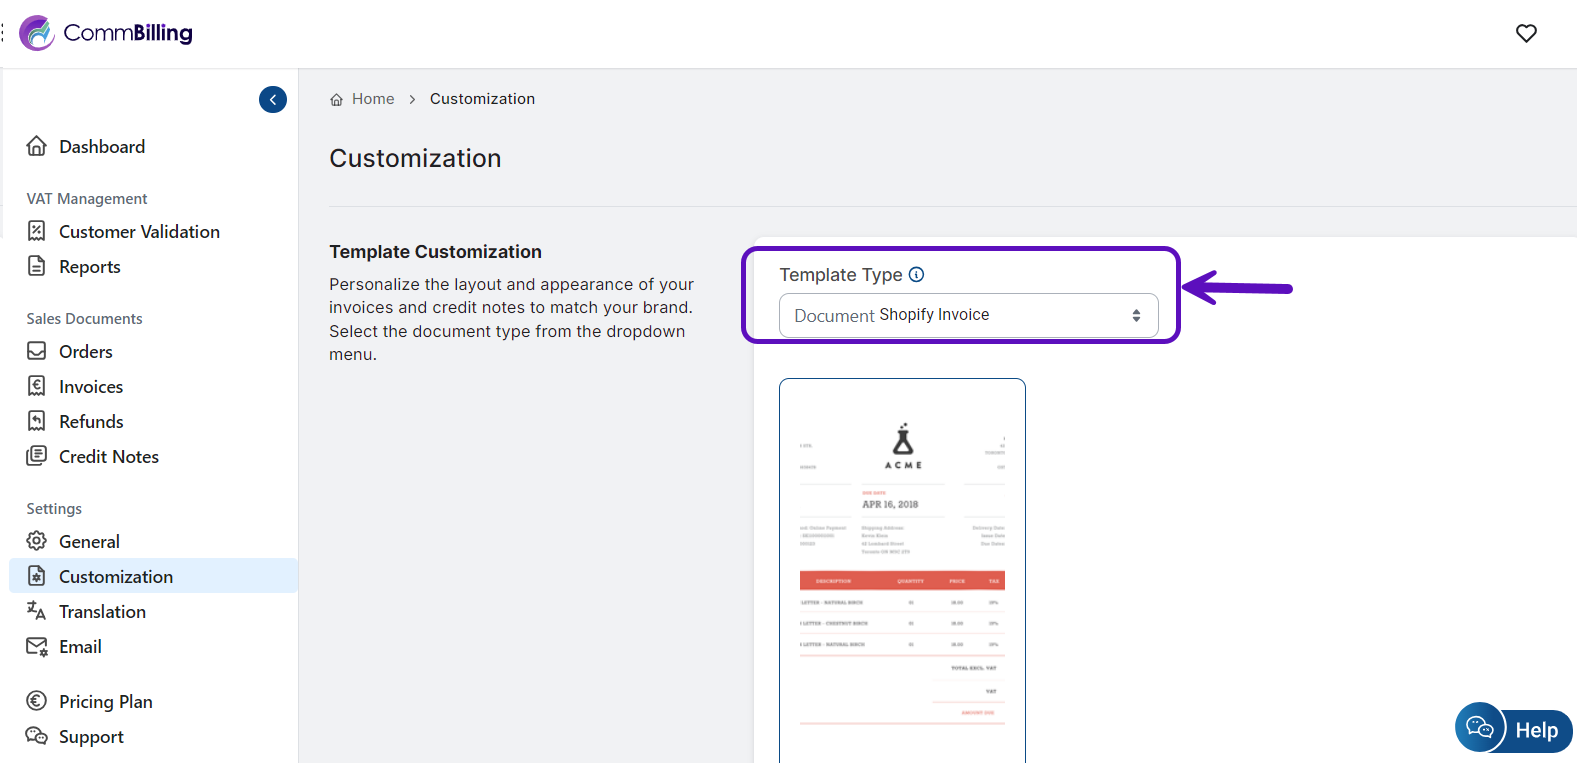Screen dimensions: 1577x763
Task: Click the Credit Notes icon
Action: point(37,456)
